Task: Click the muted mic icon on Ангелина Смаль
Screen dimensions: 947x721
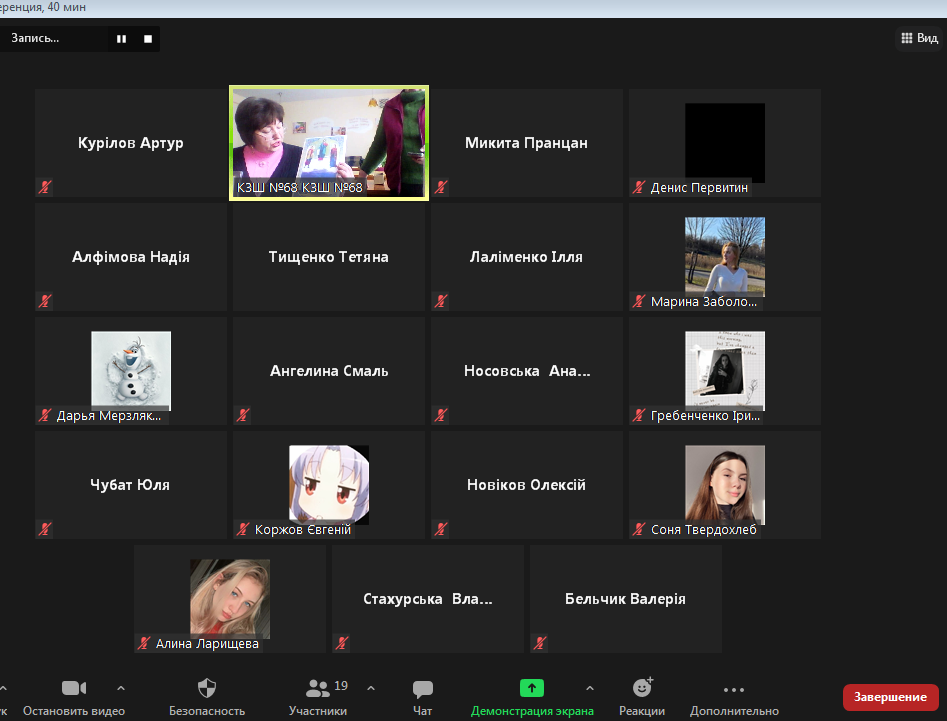Action: point(243,415)
